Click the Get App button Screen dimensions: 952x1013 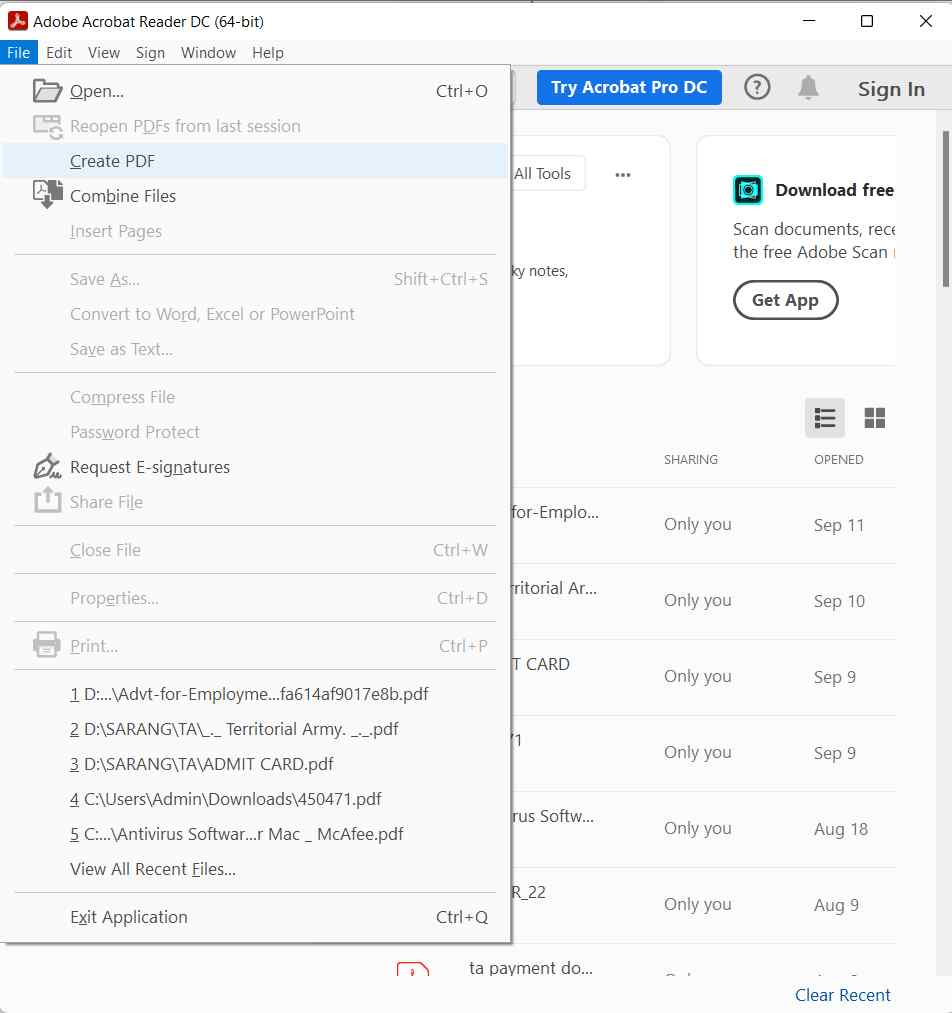[785, 300]
